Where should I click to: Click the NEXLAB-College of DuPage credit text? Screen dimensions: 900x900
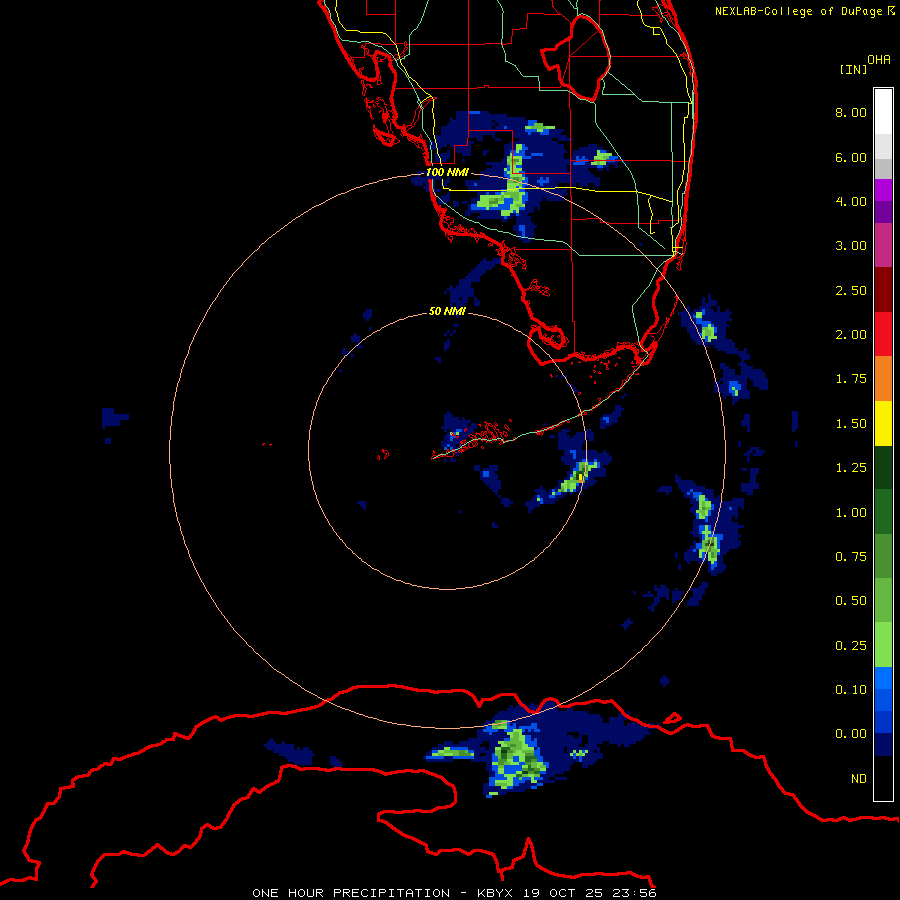tap(799, 11)
